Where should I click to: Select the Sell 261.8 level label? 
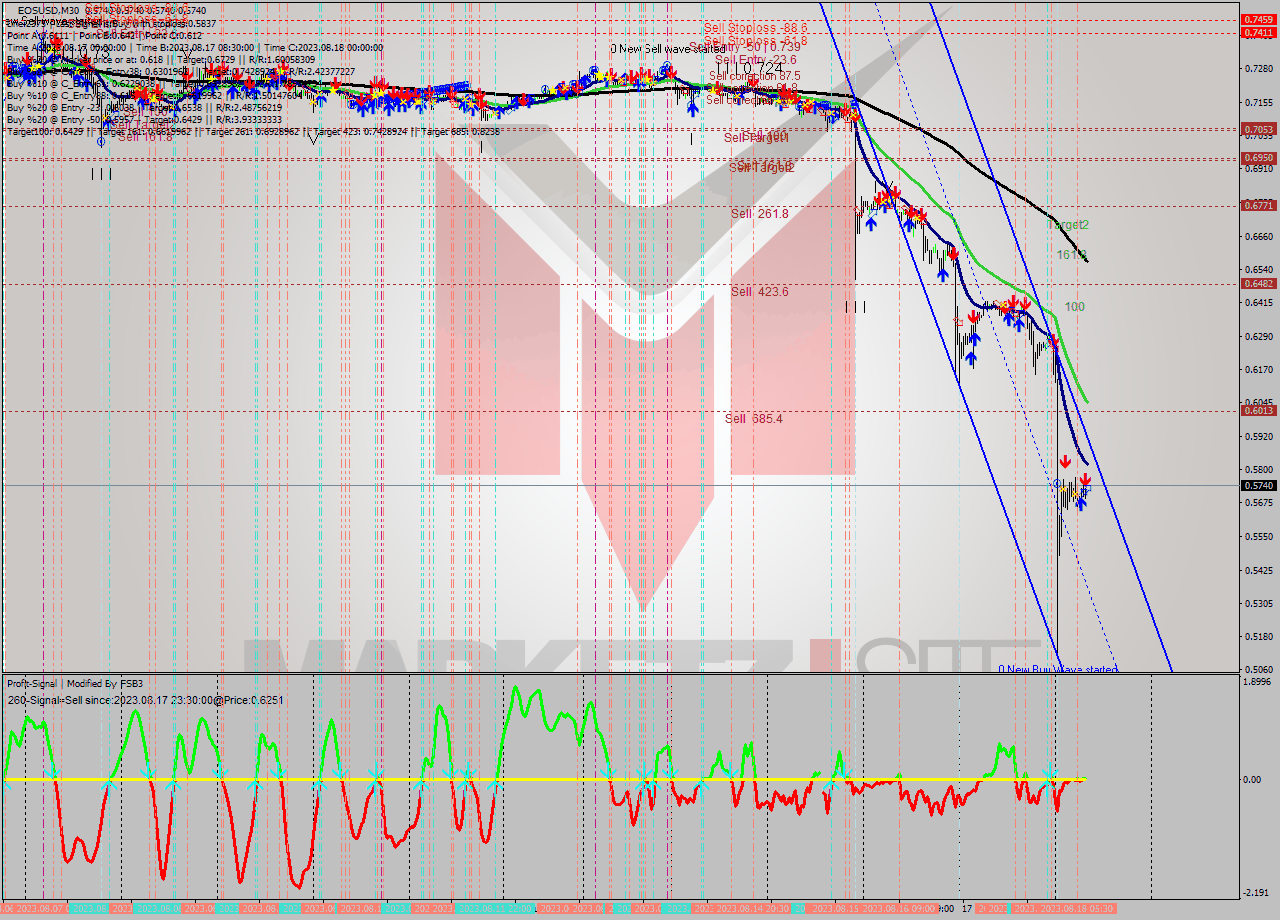point(759,214)
